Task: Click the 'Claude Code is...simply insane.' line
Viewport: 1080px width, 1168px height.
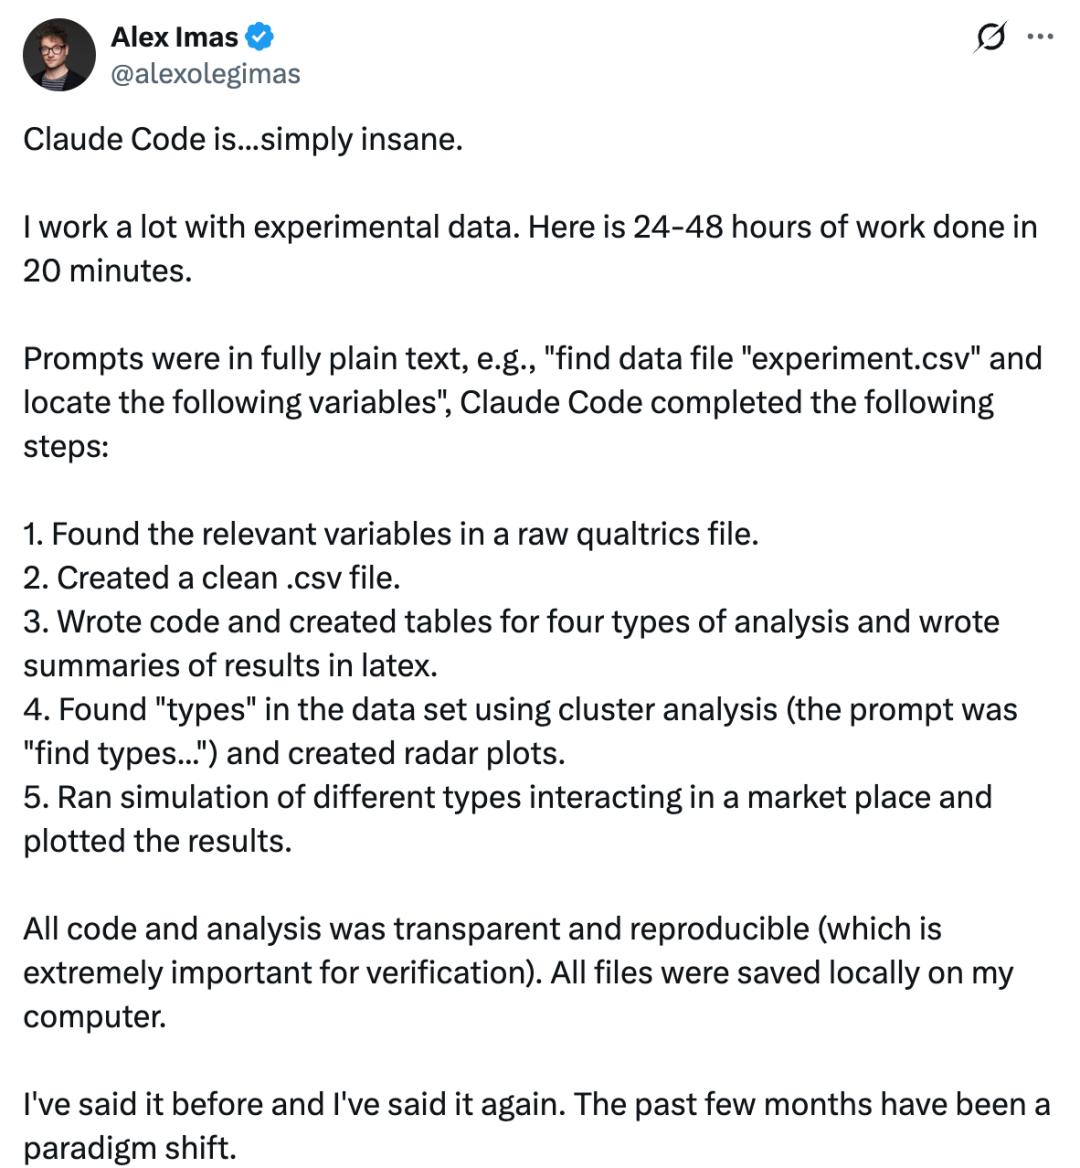Action: (243, 138)
